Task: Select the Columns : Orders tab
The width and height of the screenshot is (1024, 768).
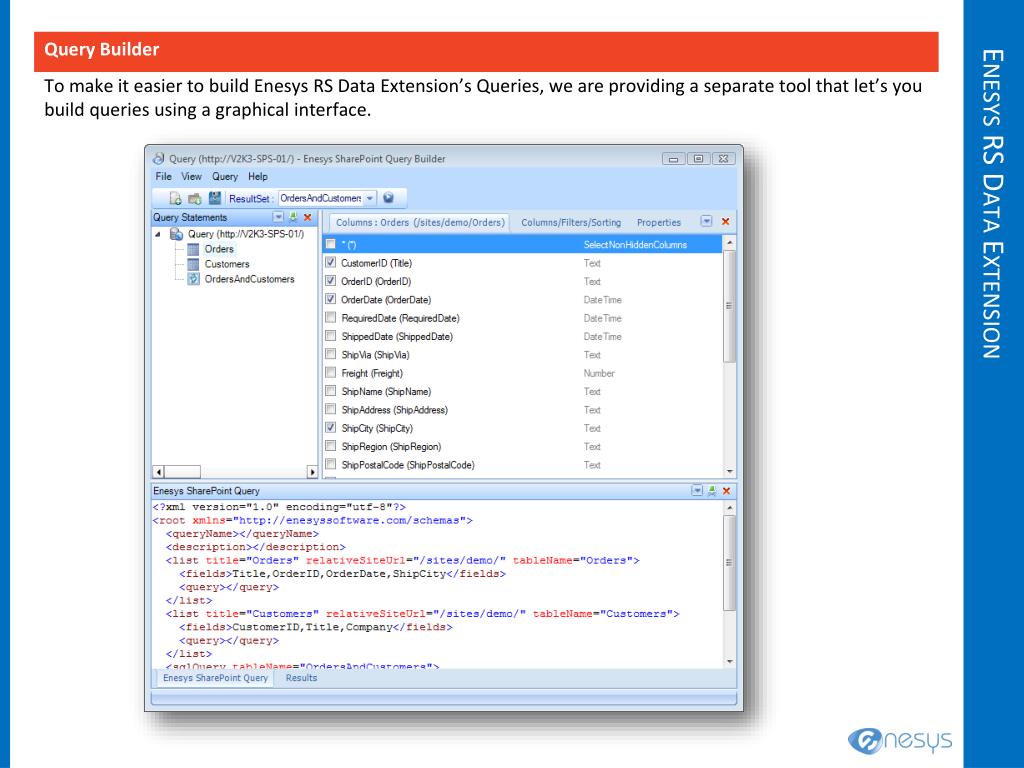Action: click(420, 223)
